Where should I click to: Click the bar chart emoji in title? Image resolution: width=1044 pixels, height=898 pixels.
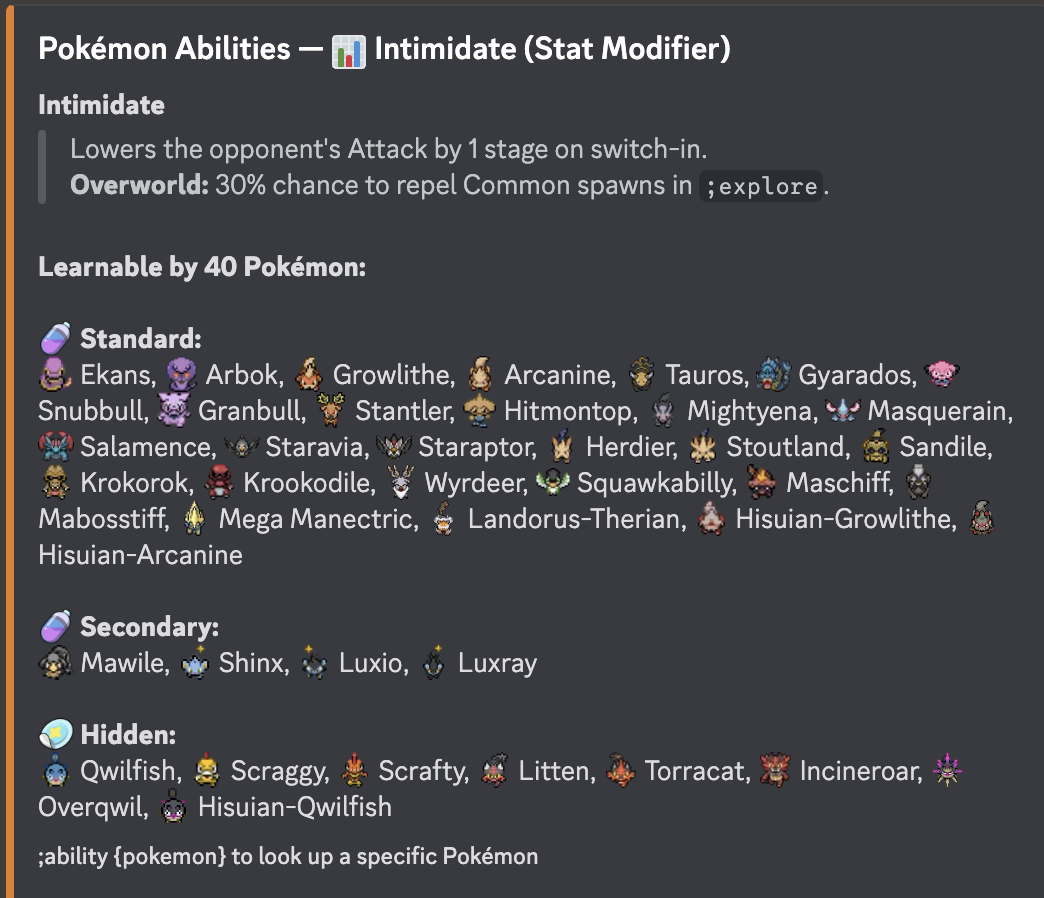click(349, 50)
